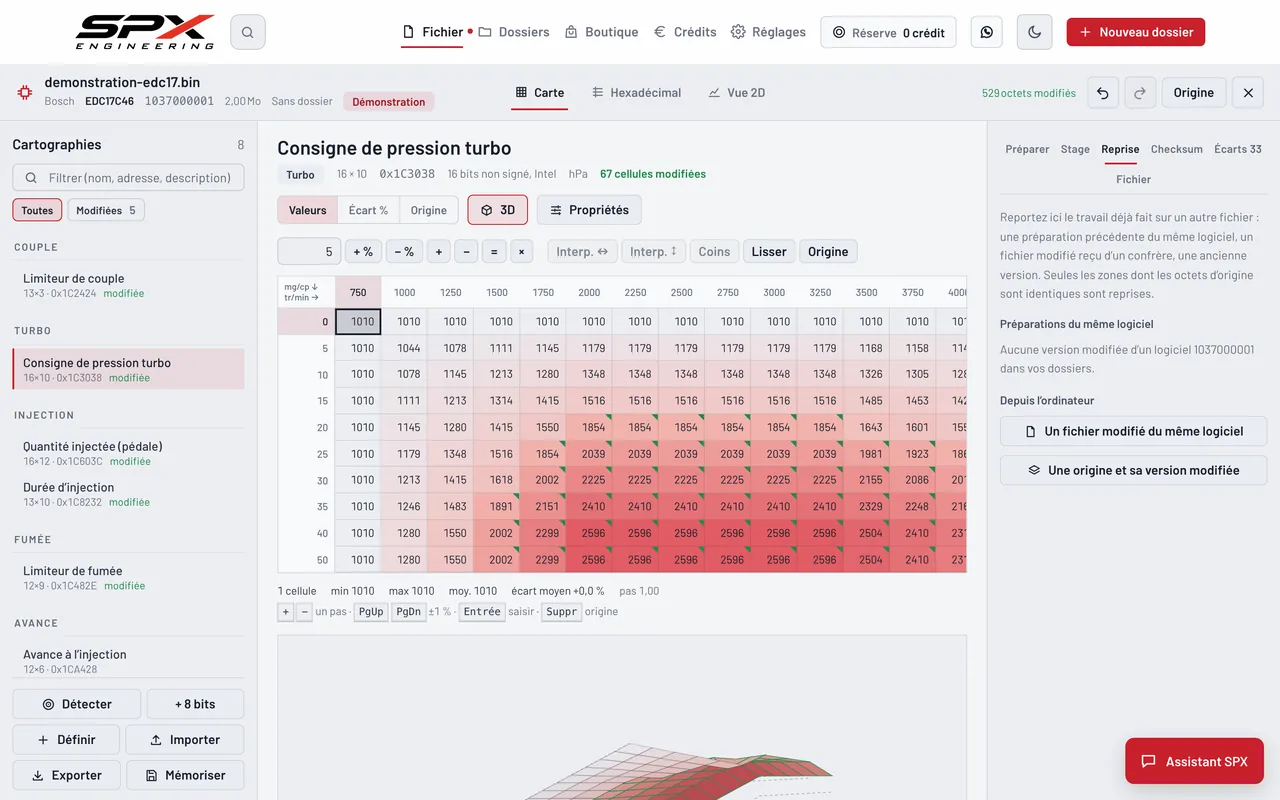Select the Limiteur de fumée map
Image resolution: width=1280 pixels, height=800 pixels.
coord(128,577)
